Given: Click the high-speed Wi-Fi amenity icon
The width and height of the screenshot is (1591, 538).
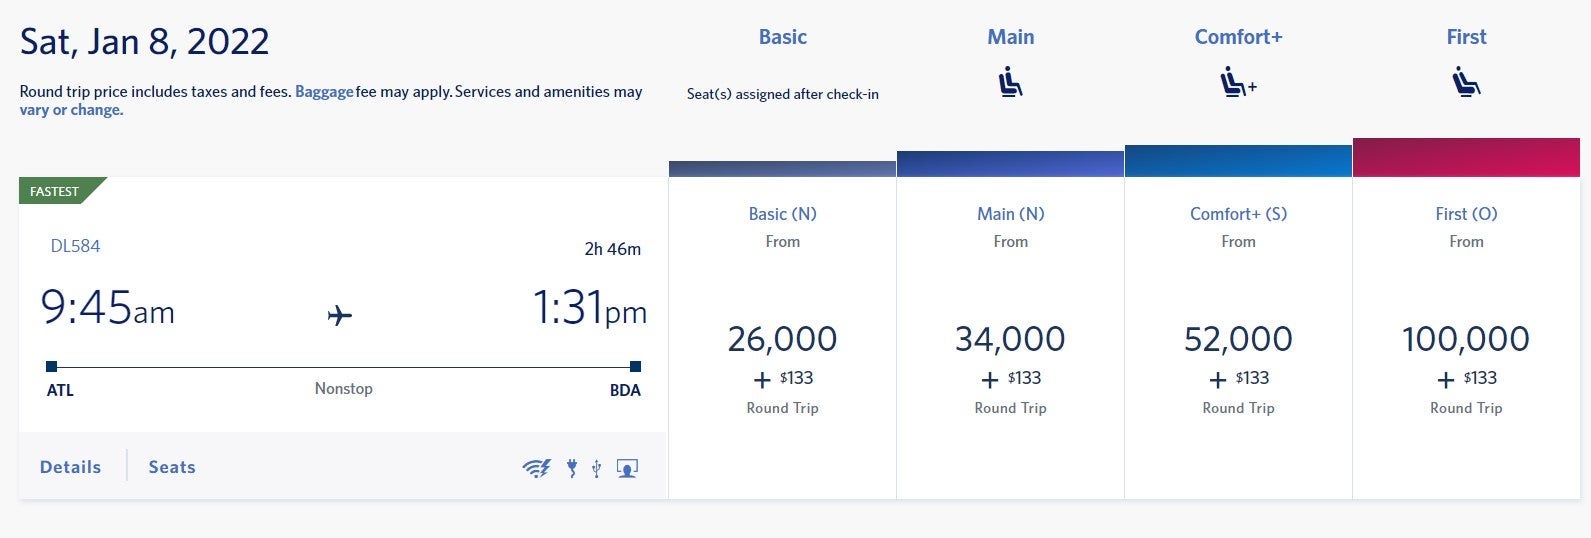Looking at the screenshot, I should 536,468.
